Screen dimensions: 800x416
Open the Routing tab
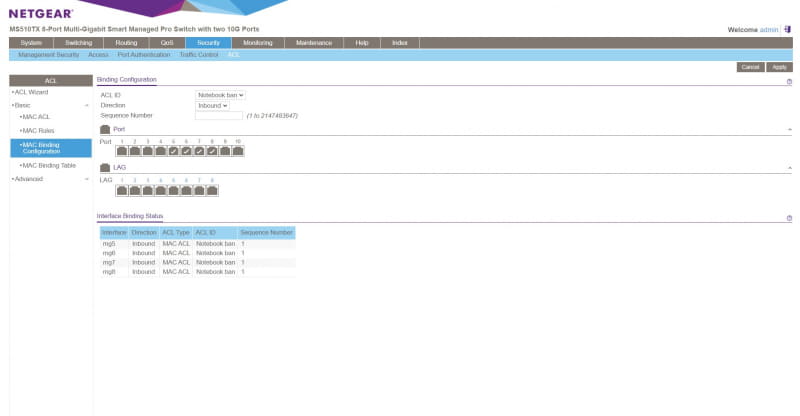tap(126, 43)
